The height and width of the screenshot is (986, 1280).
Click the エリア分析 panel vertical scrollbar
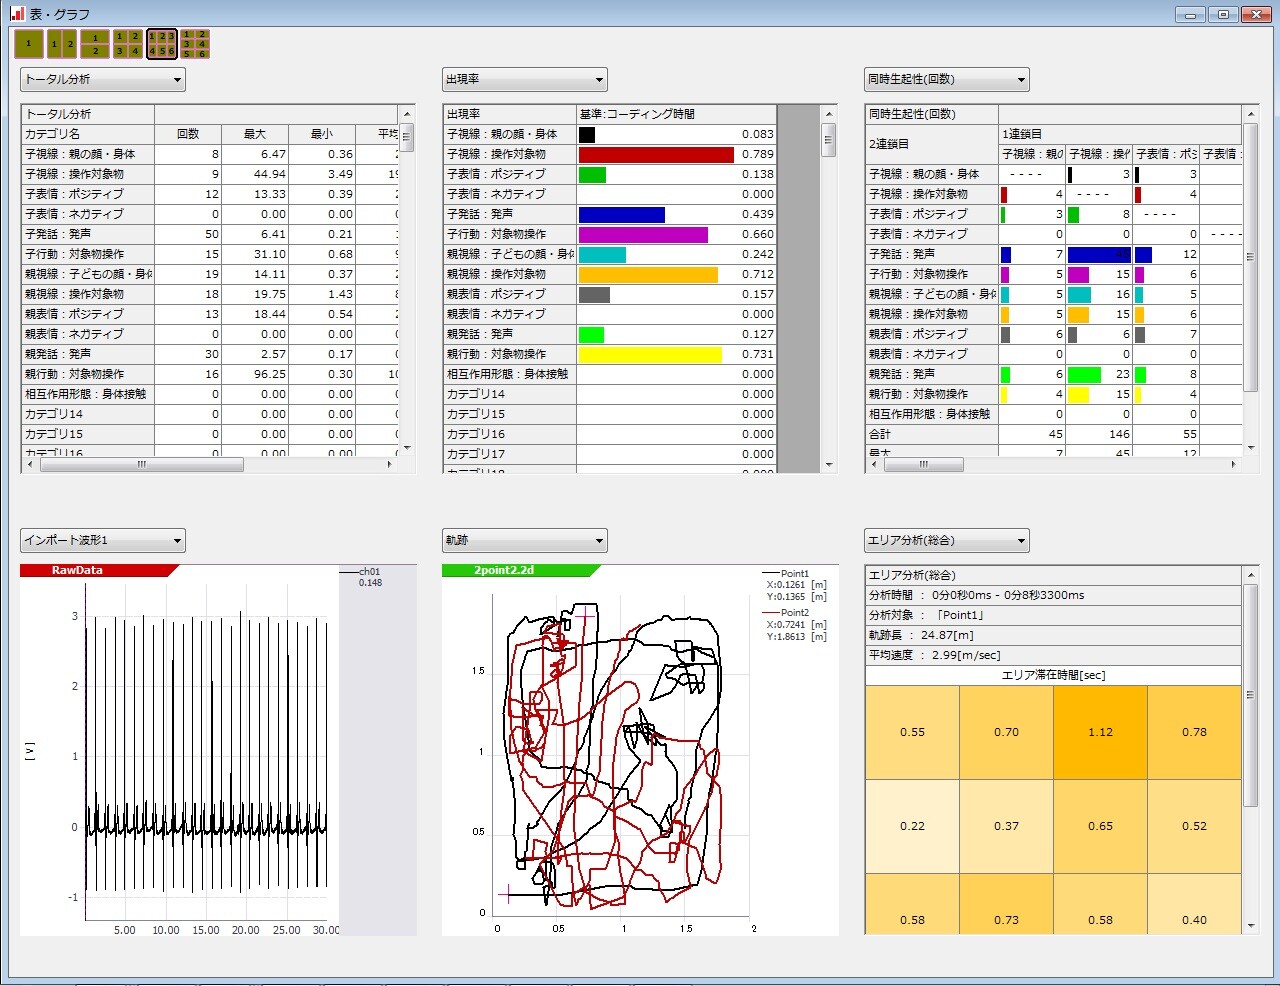click(1250, 750)
